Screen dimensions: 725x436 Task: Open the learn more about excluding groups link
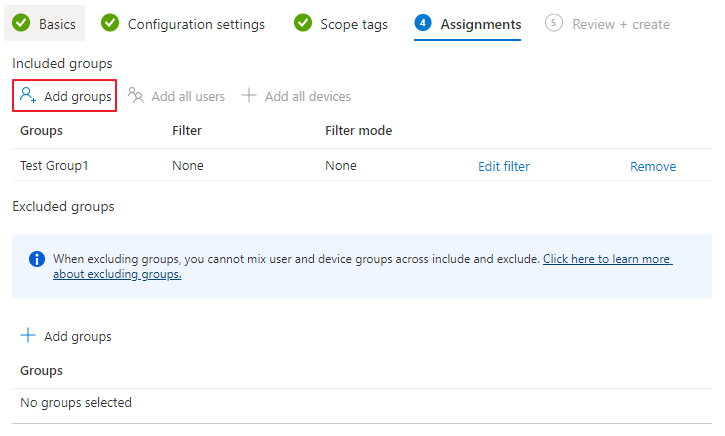point(362,266)
